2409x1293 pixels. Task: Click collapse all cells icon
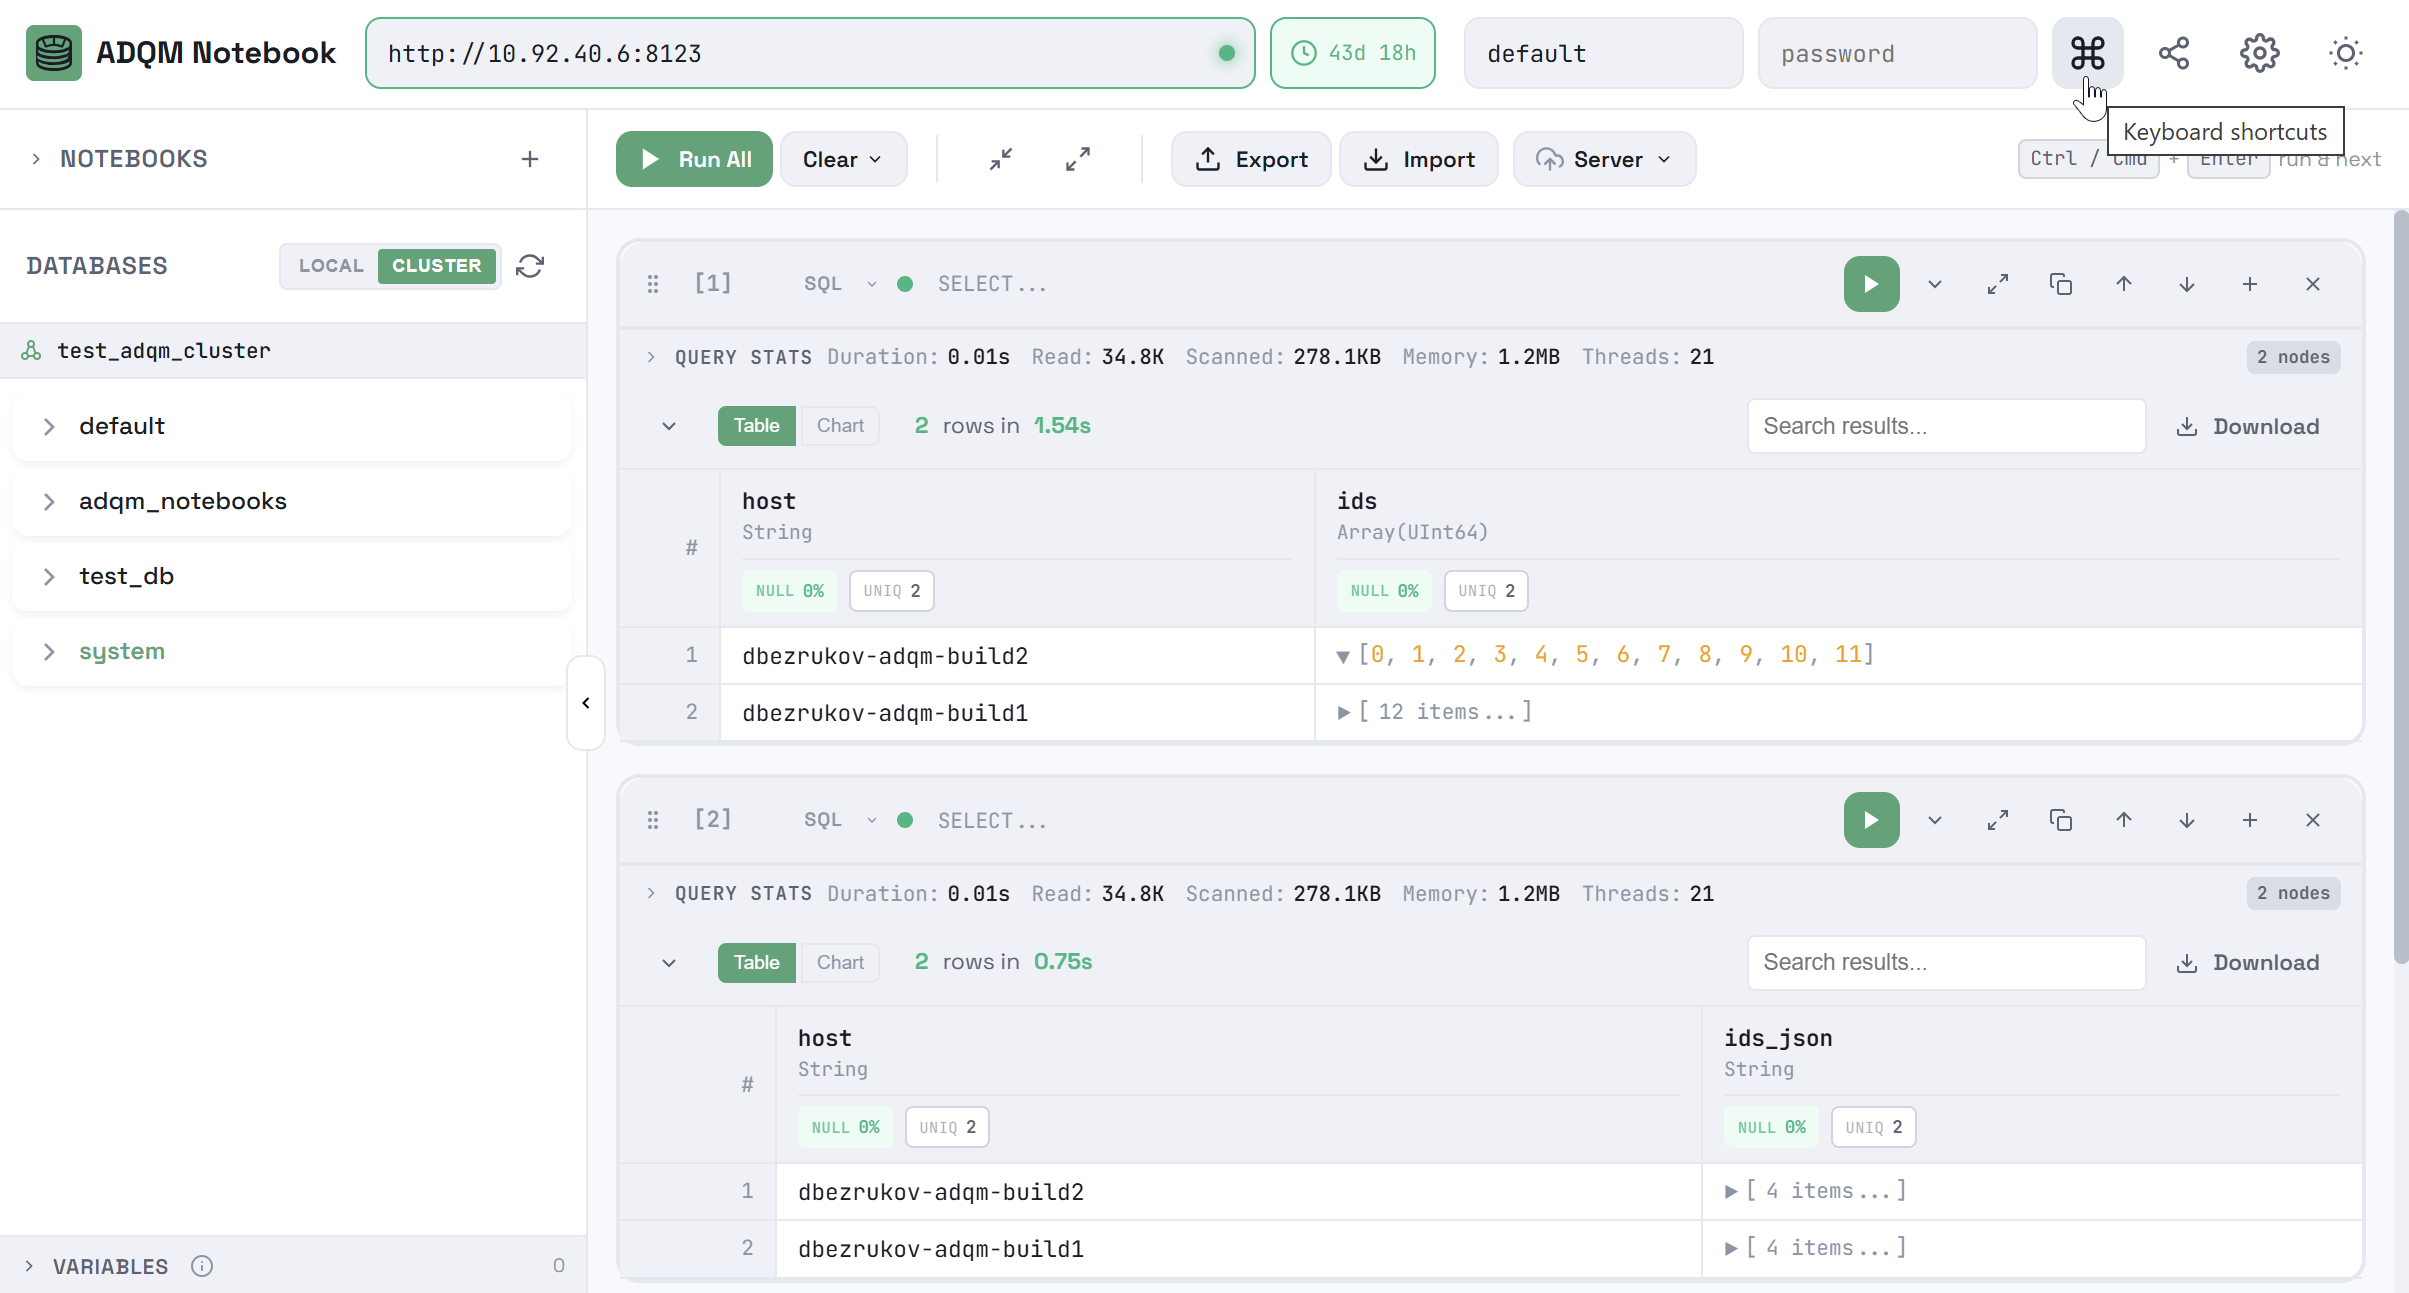(x=1001, y=159)
